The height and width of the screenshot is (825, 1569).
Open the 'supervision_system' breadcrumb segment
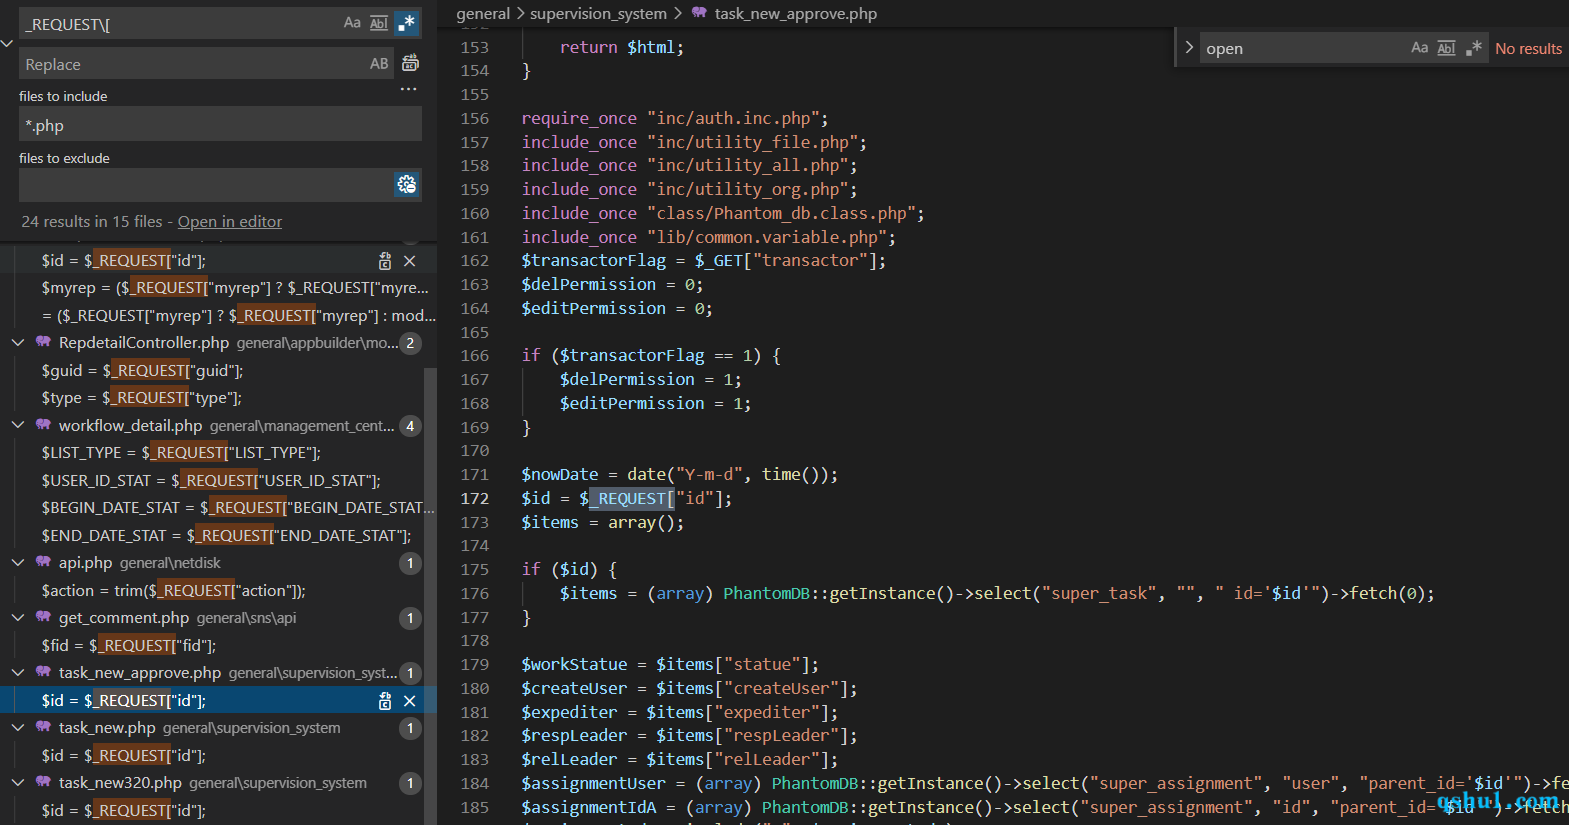pyautogui.click(x=598, y=13)
